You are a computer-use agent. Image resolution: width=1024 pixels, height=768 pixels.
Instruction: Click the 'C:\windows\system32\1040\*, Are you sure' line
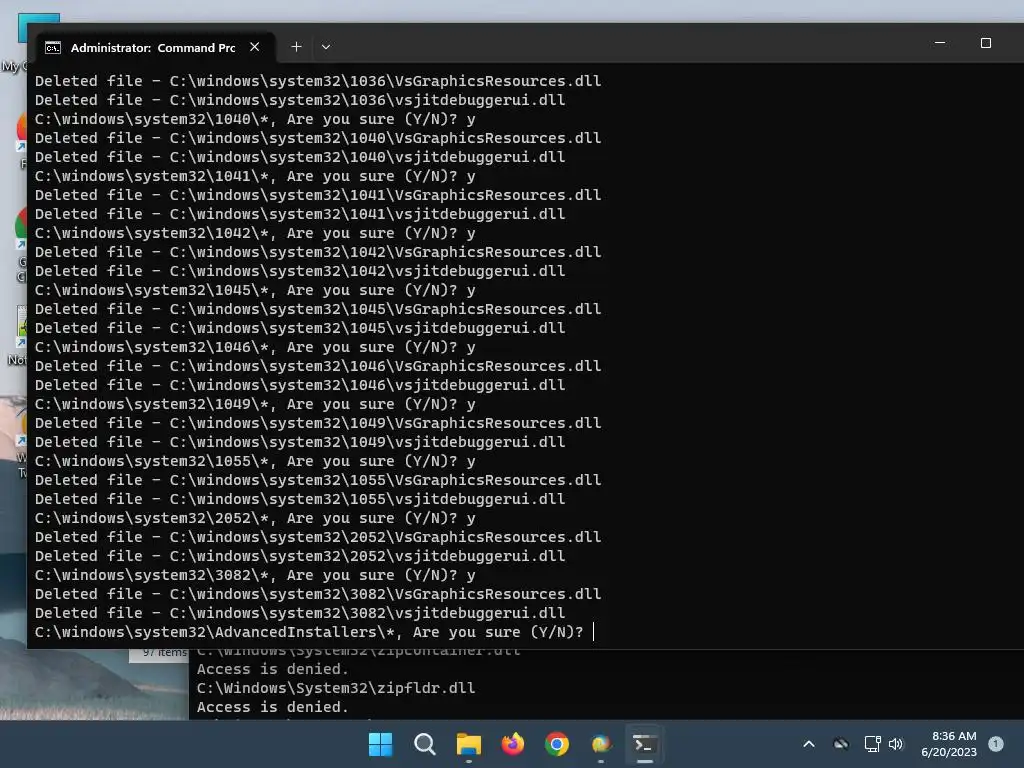(x=255, y=119)
